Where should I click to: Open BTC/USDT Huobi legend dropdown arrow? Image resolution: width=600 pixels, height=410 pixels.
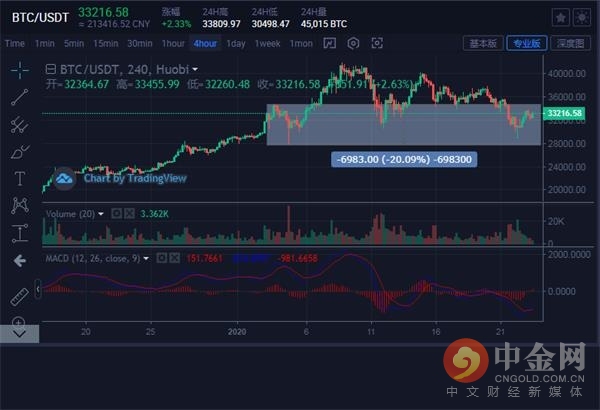coord(195,70)
